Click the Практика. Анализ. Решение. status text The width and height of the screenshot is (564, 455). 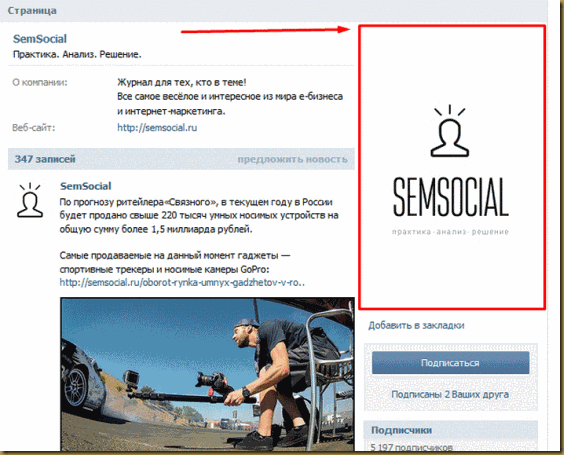click(x=77, y=55)
